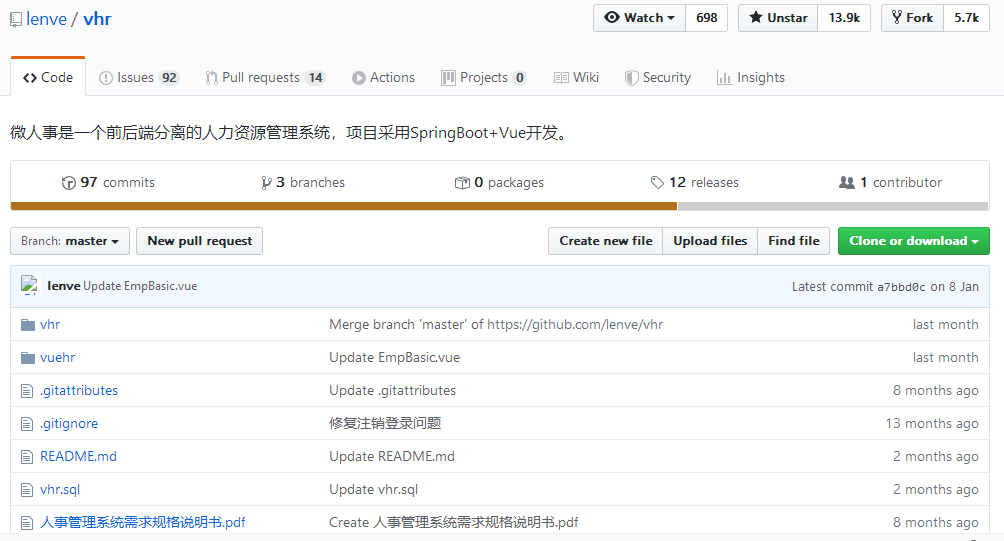Click the eye icon in Watch button
The width and height of the screenshot is (1004, 541).
tap(611, 17)
